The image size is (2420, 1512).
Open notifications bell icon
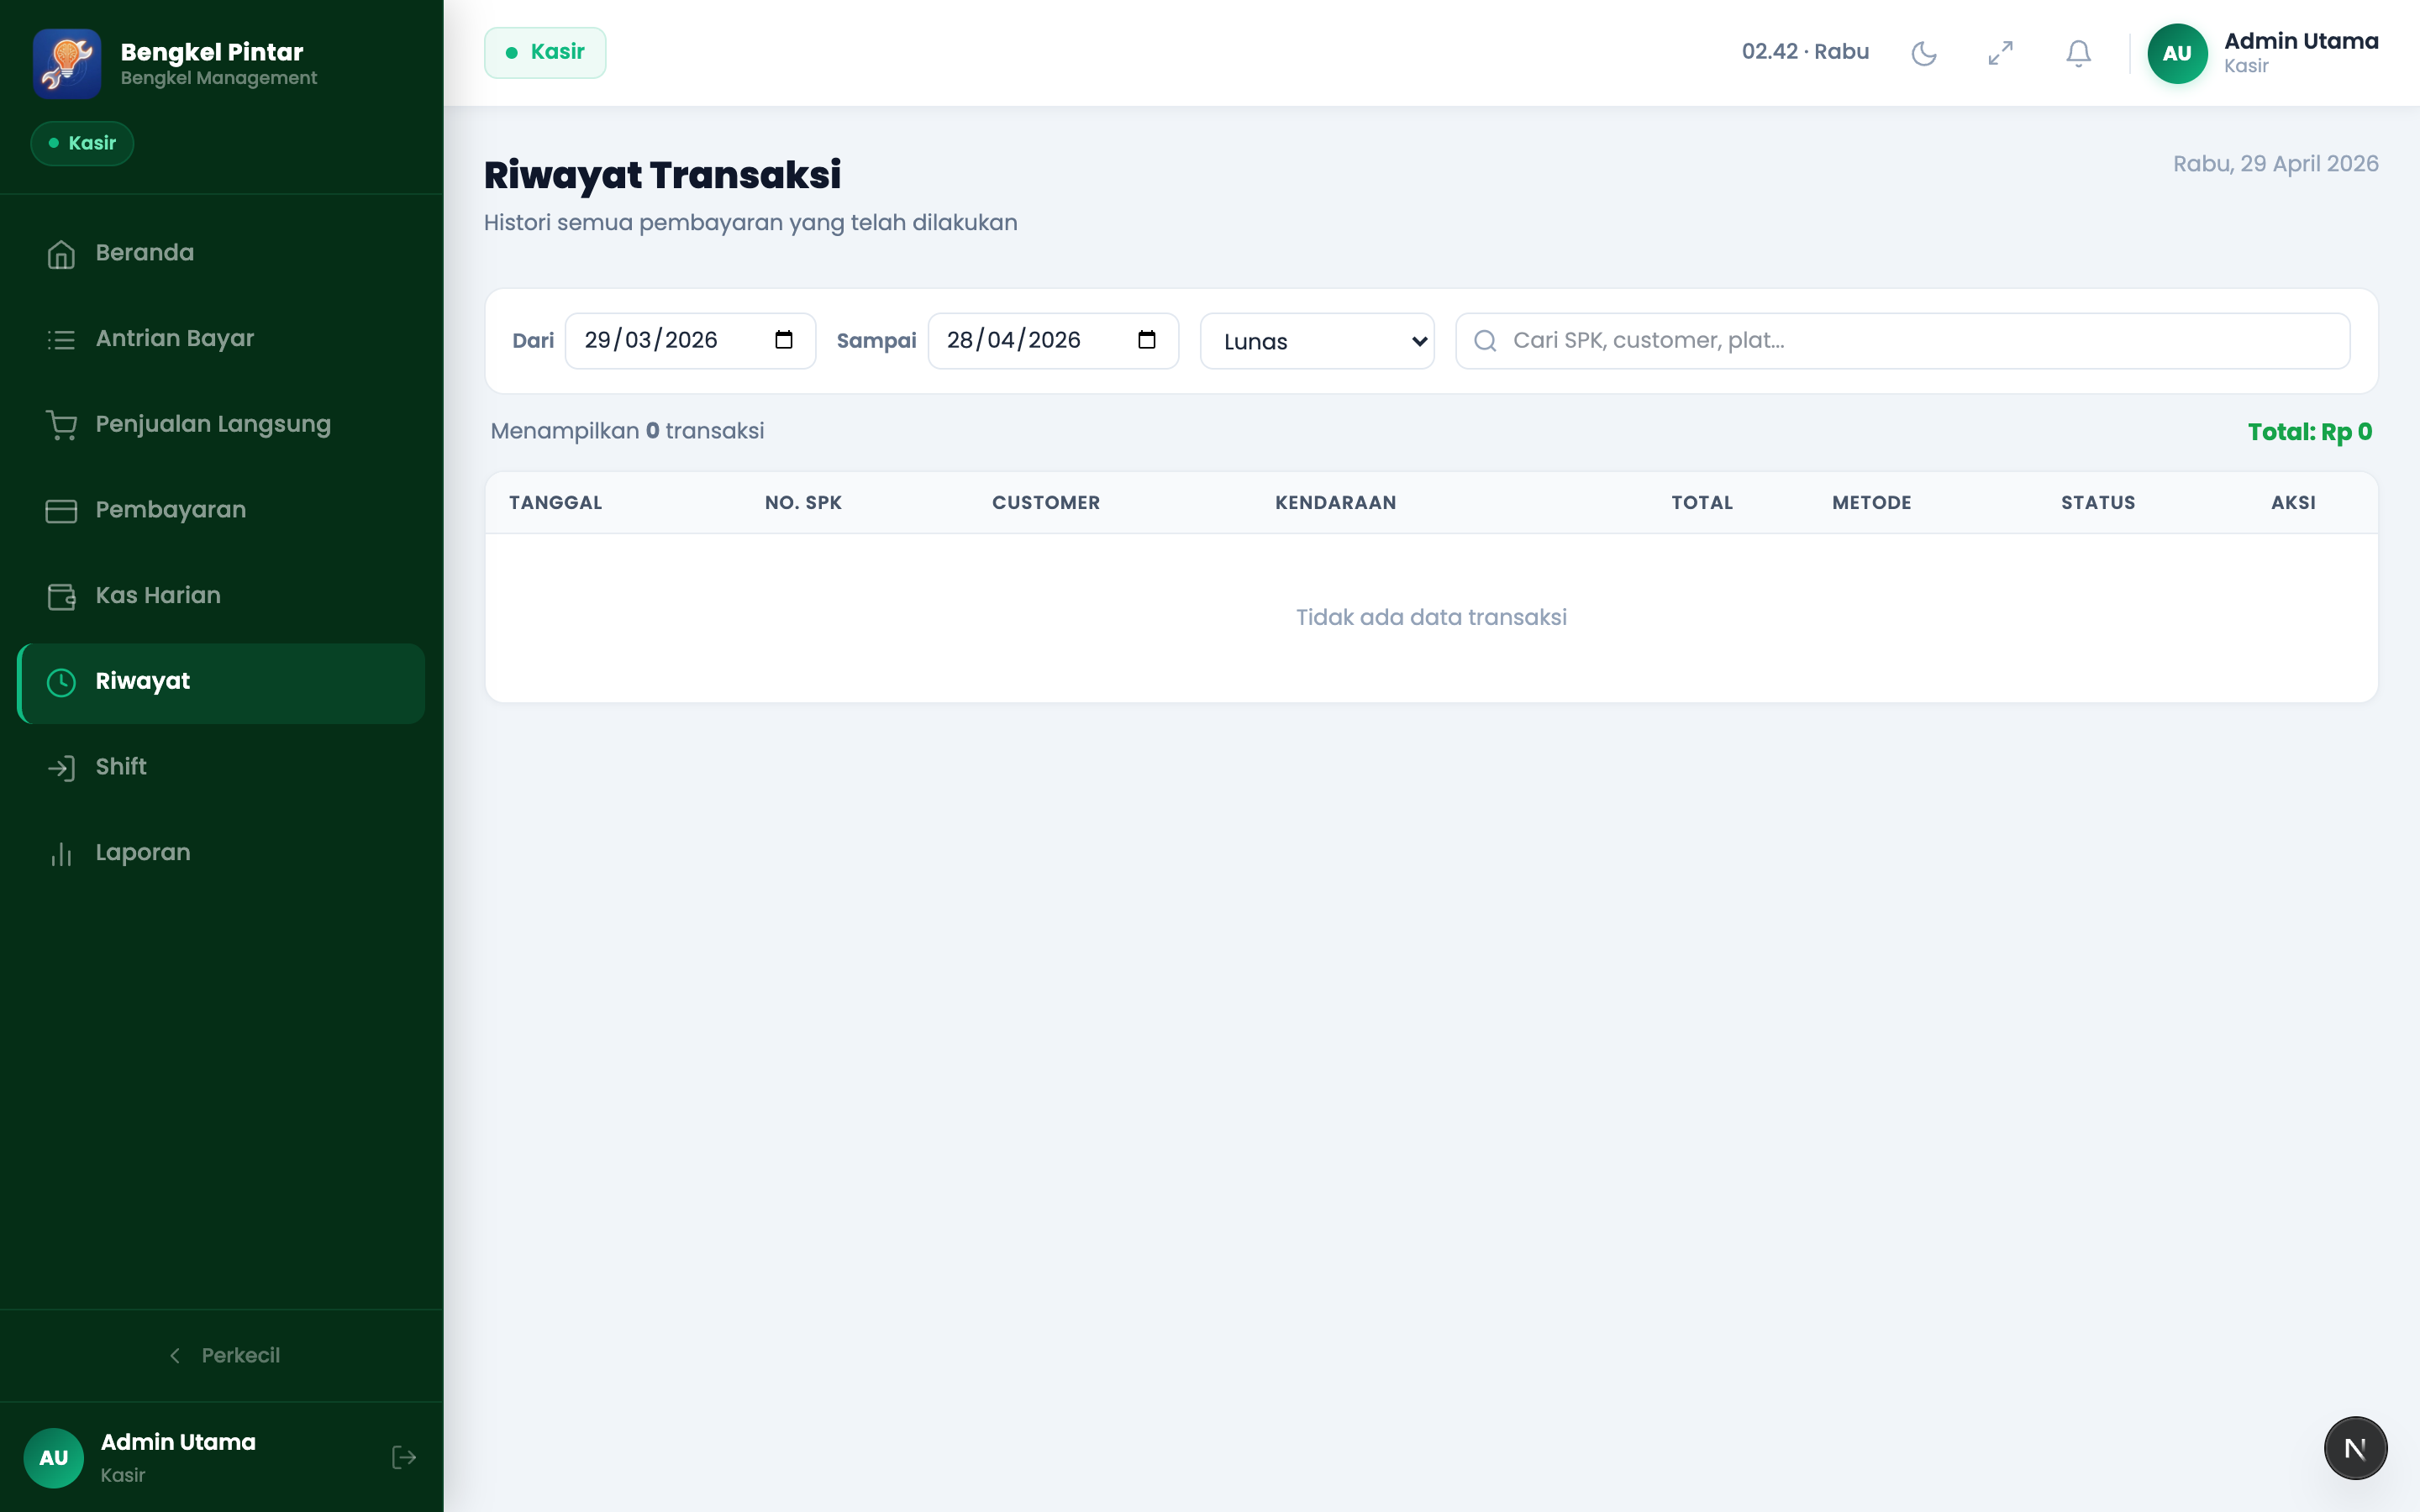[x=2079, y=53]
